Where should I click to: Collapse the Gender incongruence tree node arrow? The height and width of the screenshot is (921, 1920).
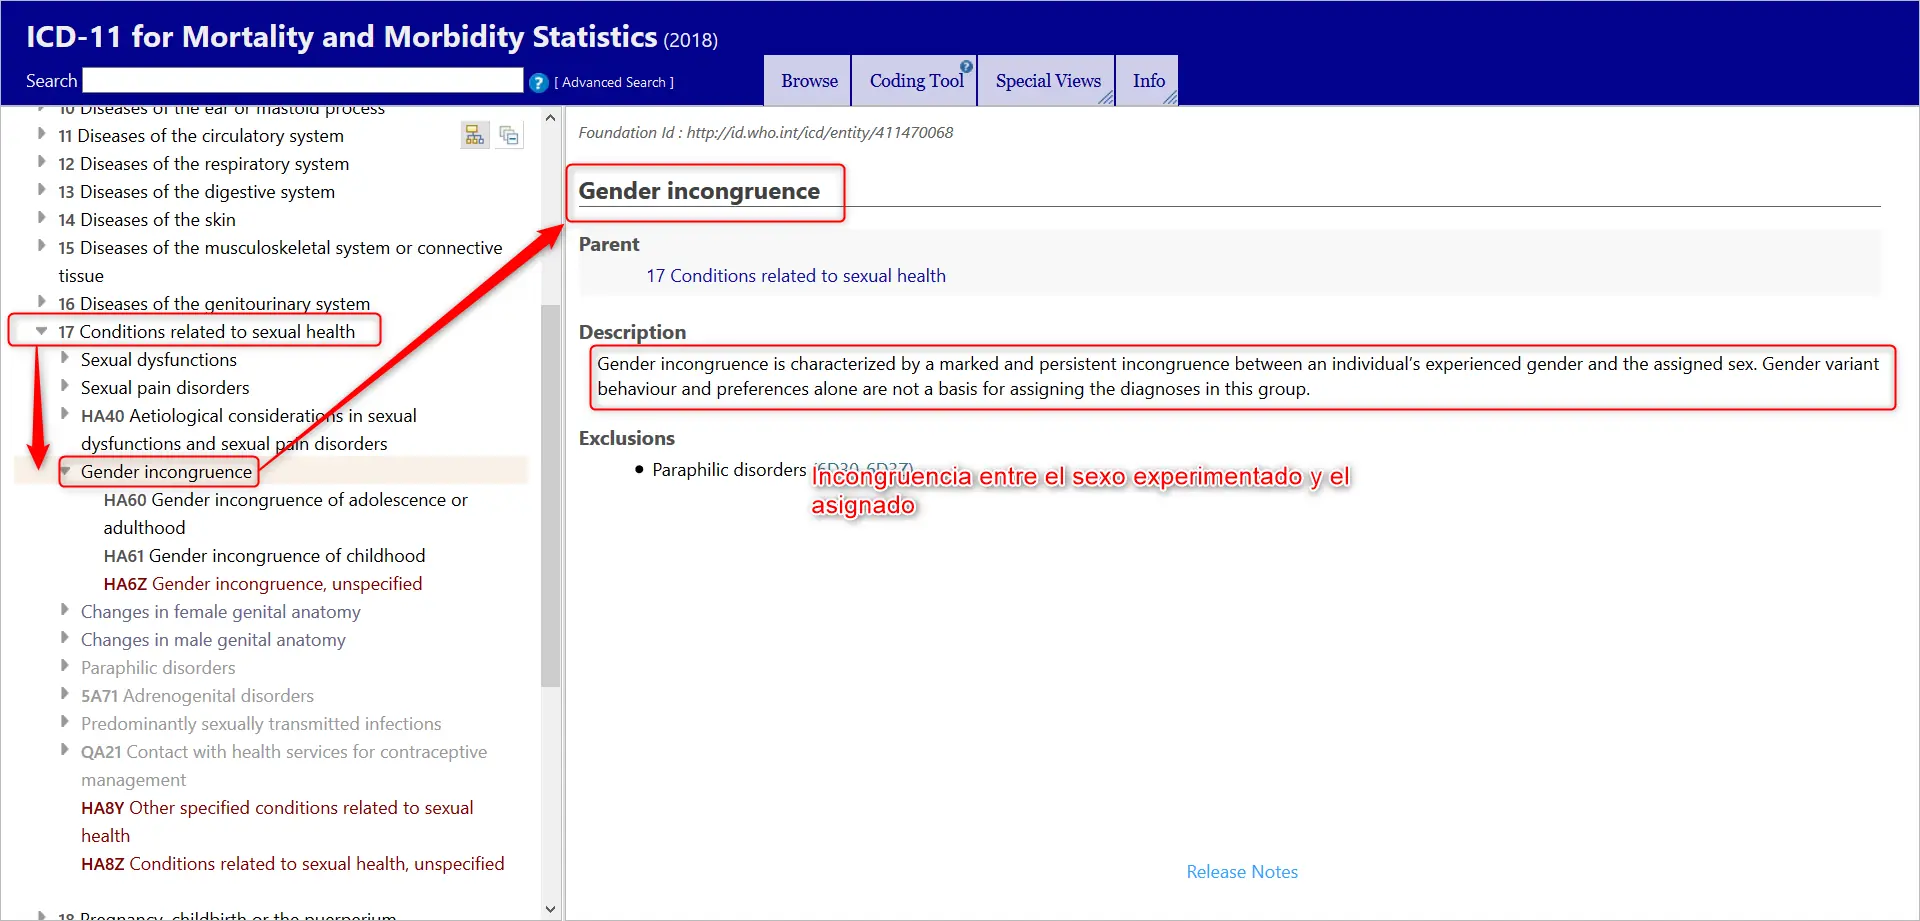[65, 470]
